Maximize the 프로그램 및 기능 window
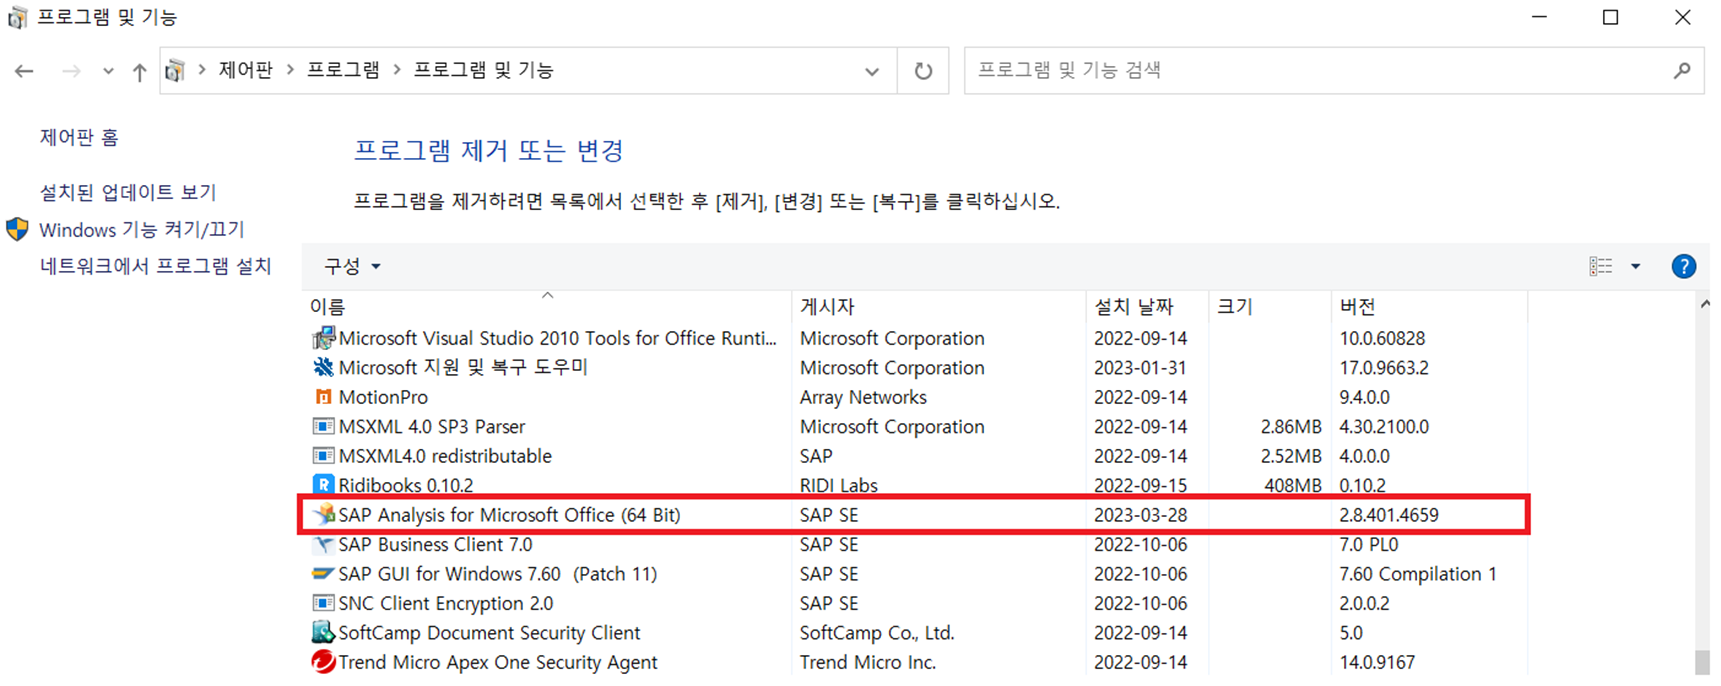 [1610, 17]
